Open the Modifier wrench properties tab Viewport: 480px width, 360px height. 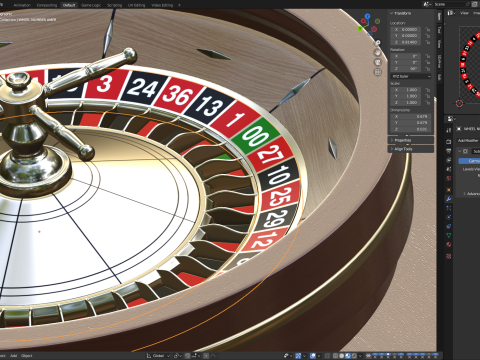click(x=449, y=199)
